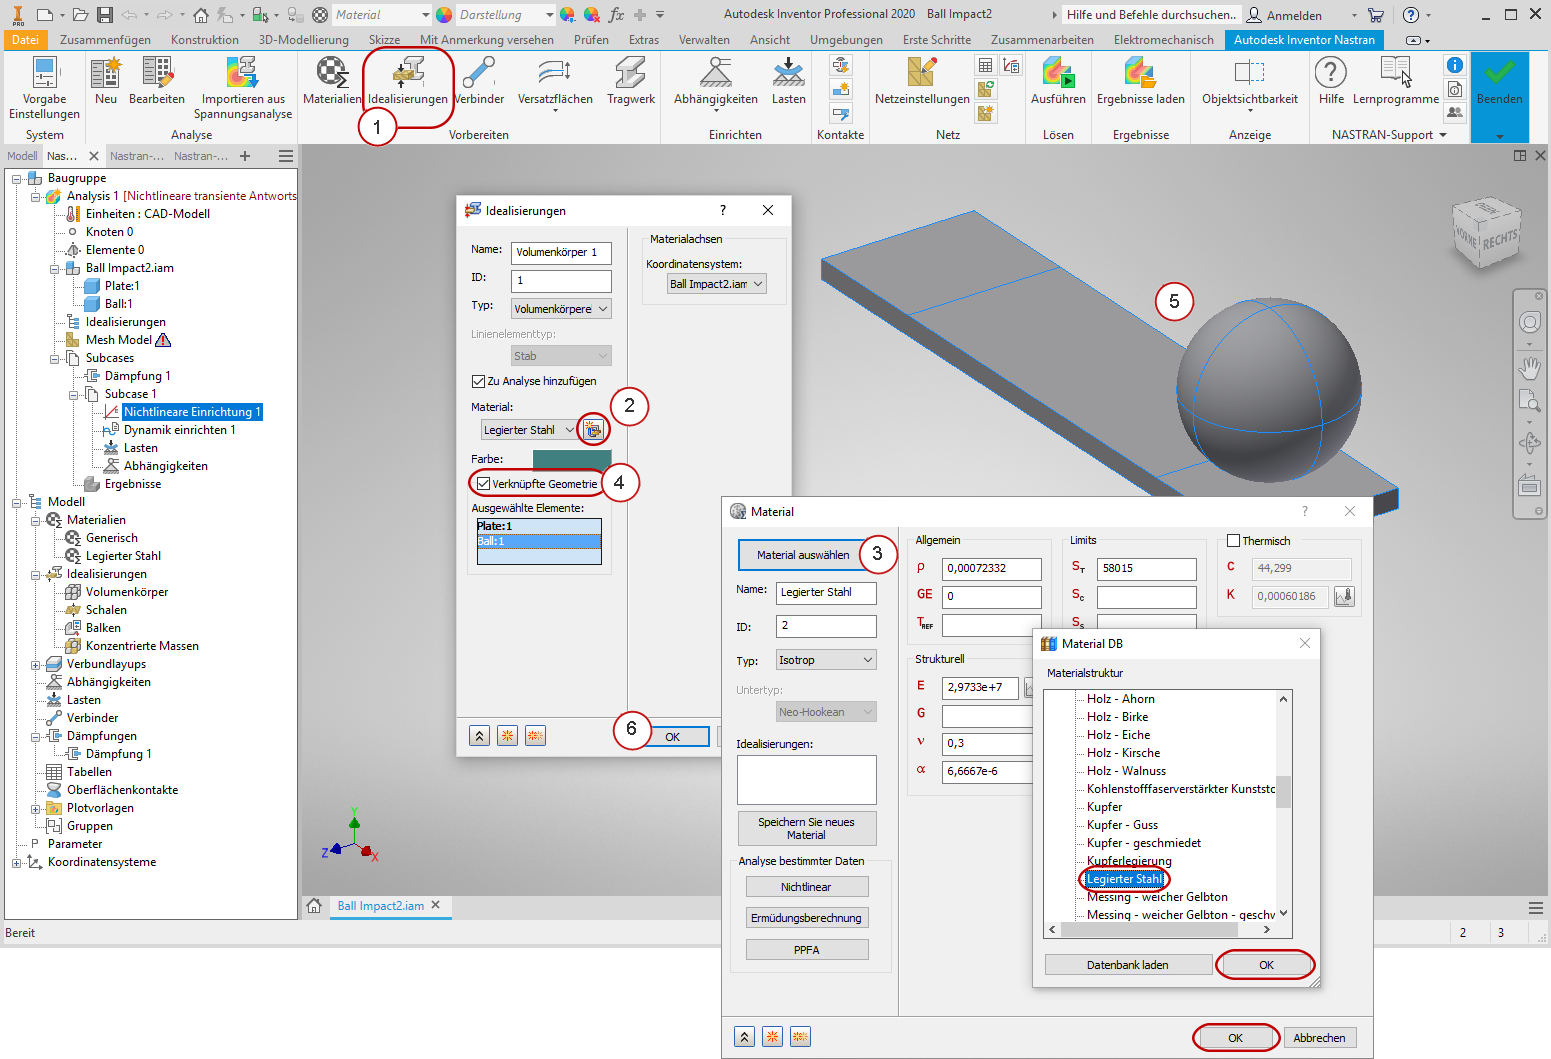This screenshot has height=1059, width=1551.
Task: Open the Versatzflächen tool
Action: pyautogui.click(x=555, y=82)
